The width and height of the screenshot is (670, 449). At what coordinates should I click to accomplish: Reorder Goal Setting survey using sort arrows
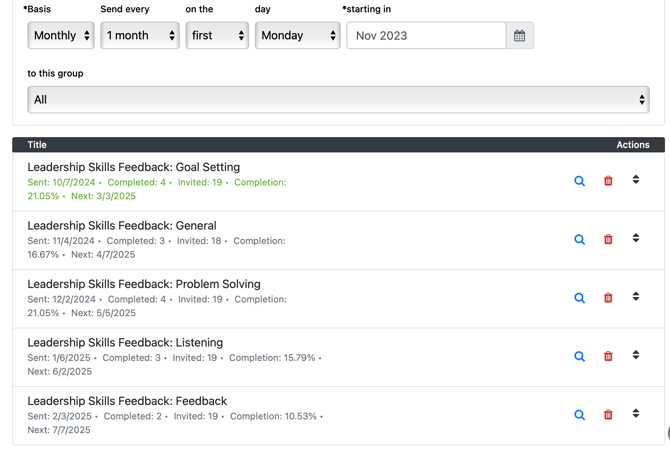click(636, 180)
